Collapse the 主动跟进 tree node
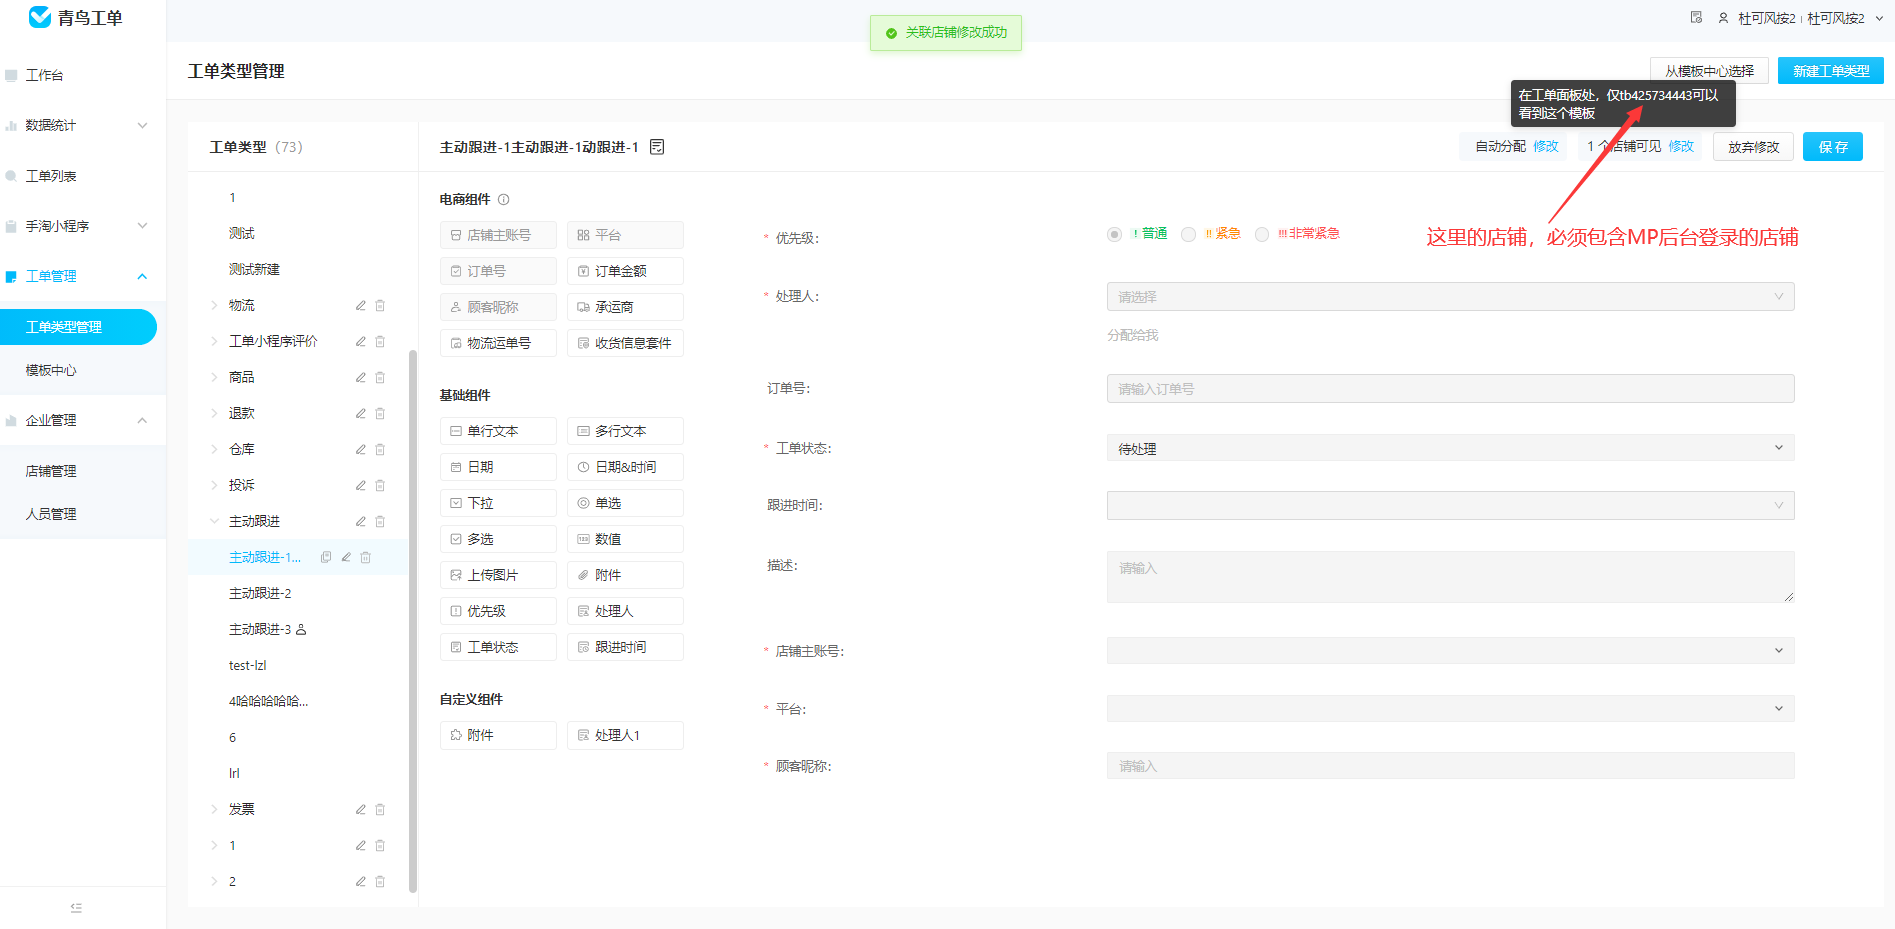This screenshot has width=1895, height=929. 214,522
